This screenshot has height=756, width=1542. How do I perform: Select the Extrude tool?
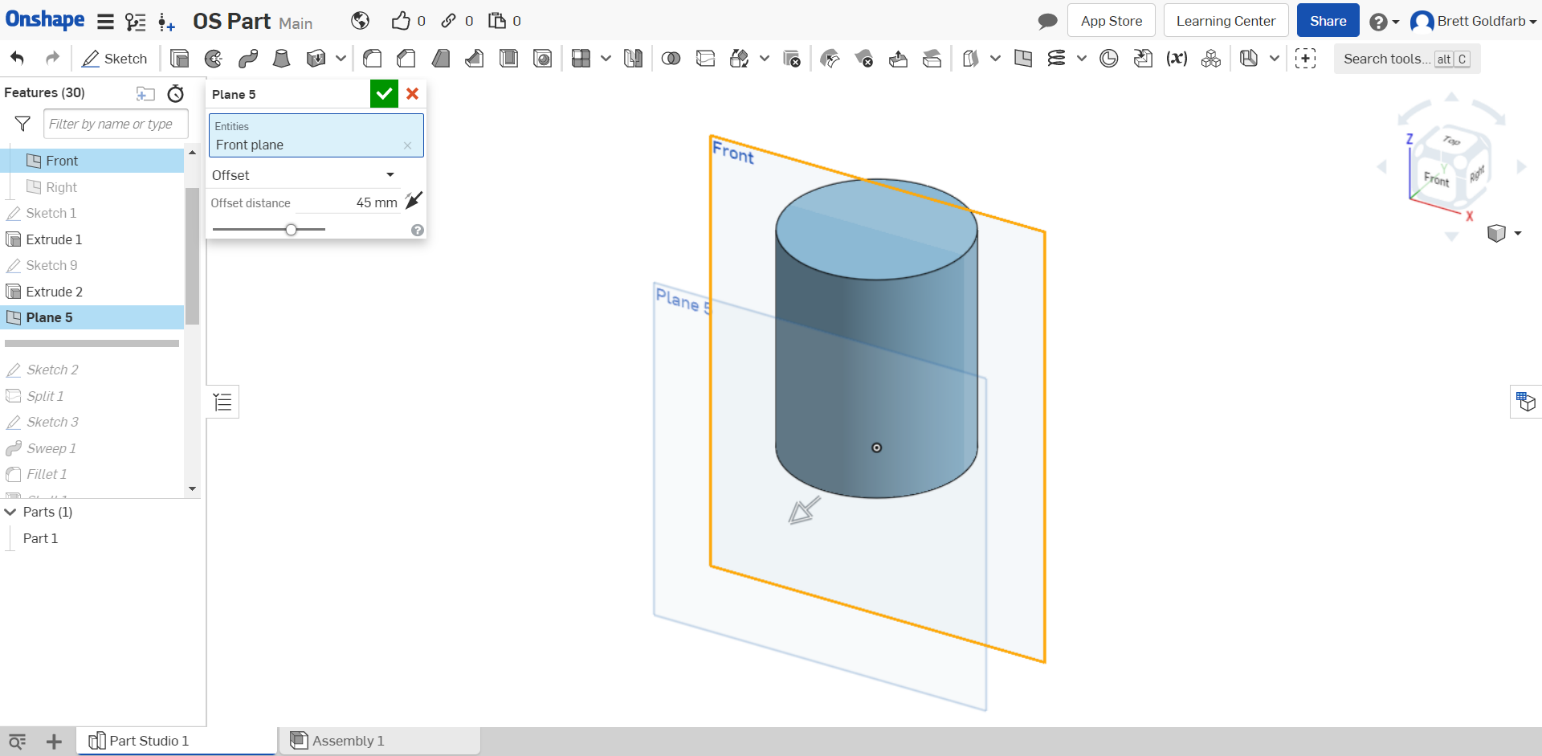click(180, 58)
